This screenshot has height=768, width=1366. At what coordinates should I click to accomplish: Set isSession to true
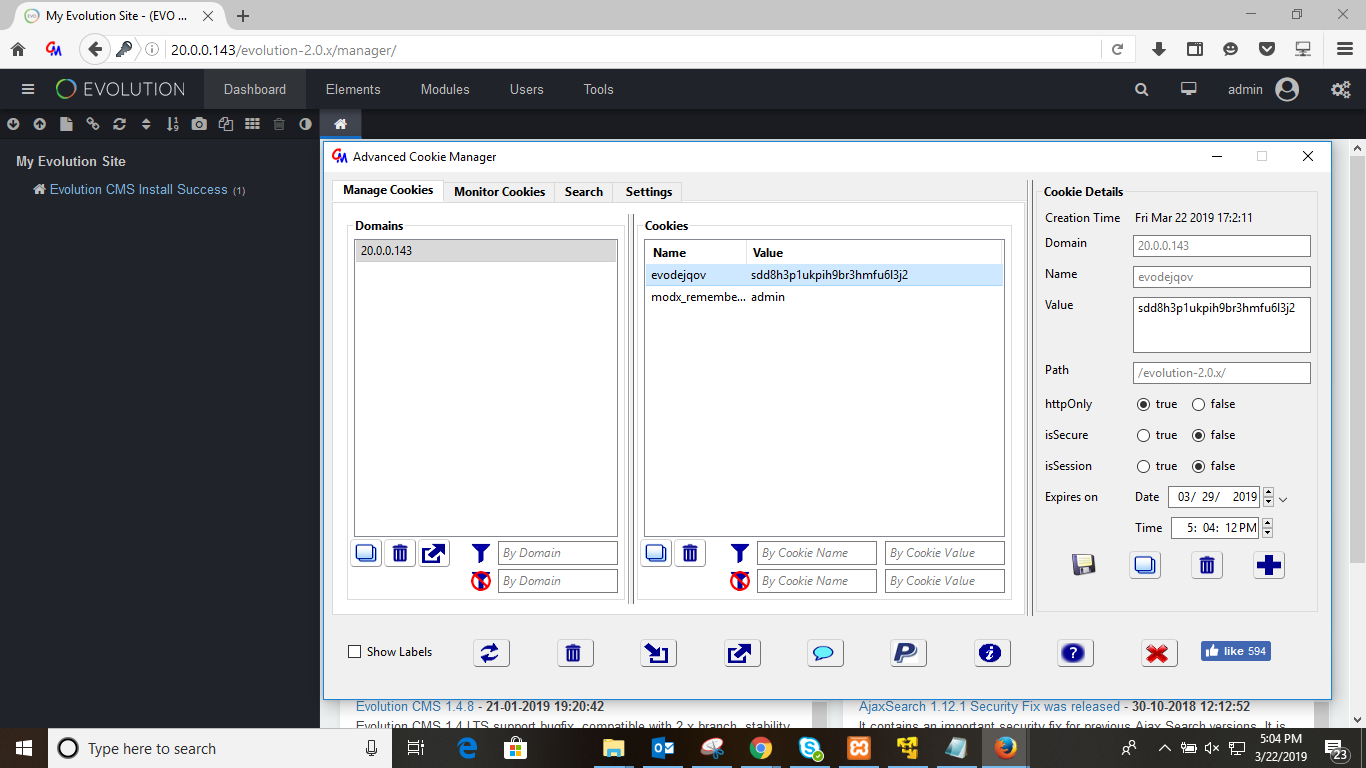1143,466
